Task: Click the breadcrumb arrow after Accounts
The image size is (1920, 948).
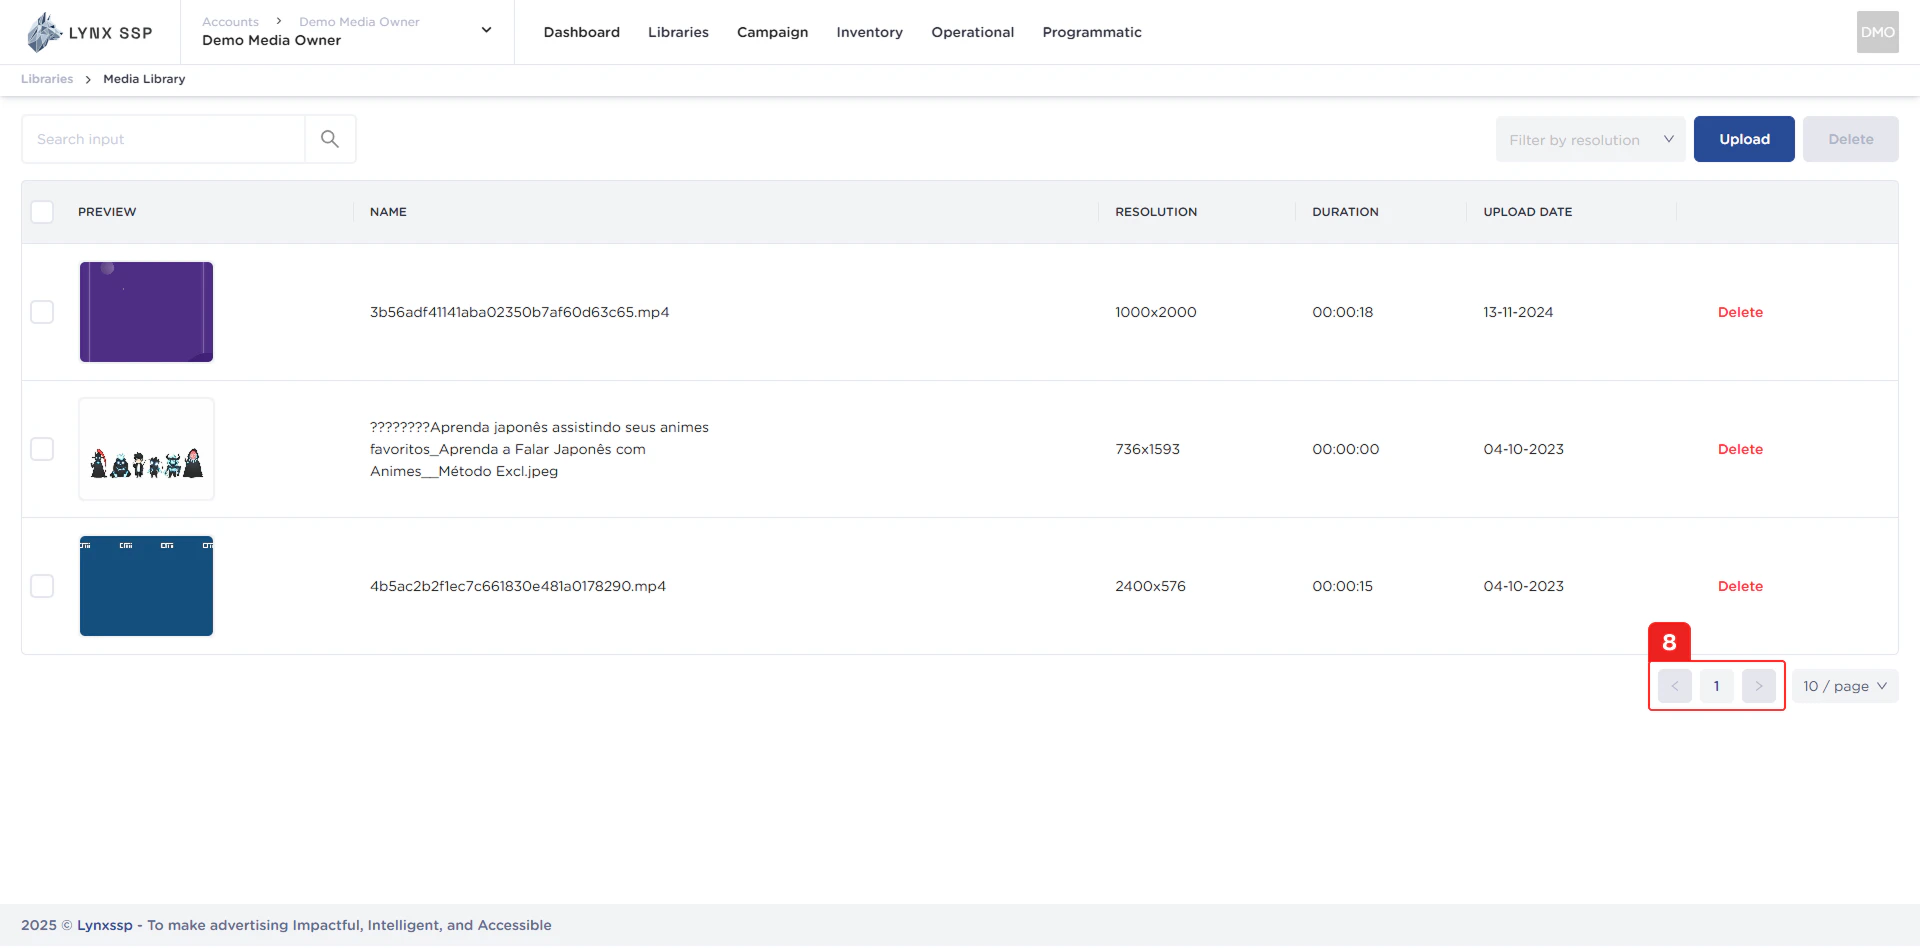Action: (x=277, y=21)
